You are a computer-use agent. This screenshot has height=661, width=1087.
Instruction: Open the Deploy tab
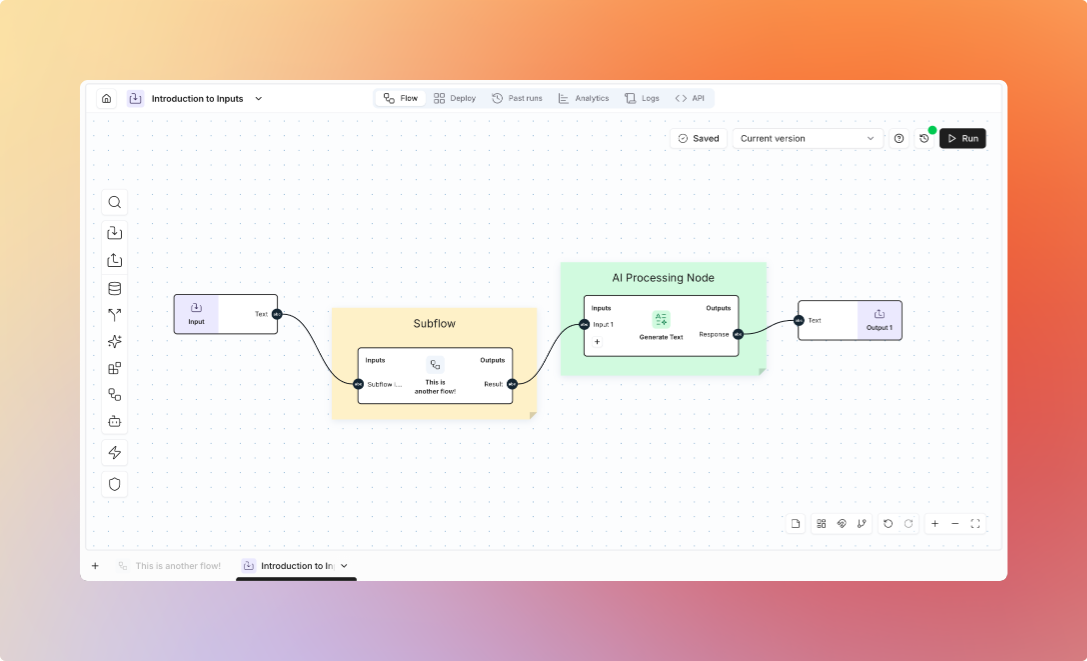pos(455,98)
